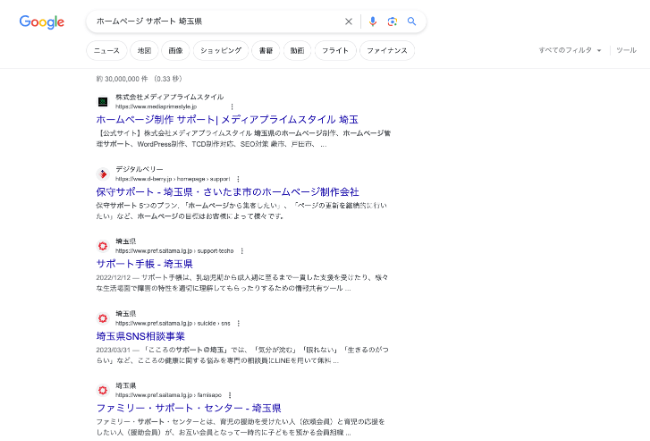Click pref.saitama.lg.jp famisapo URL
The height and width of the screenshot is (441, 650).
[168, 395]
